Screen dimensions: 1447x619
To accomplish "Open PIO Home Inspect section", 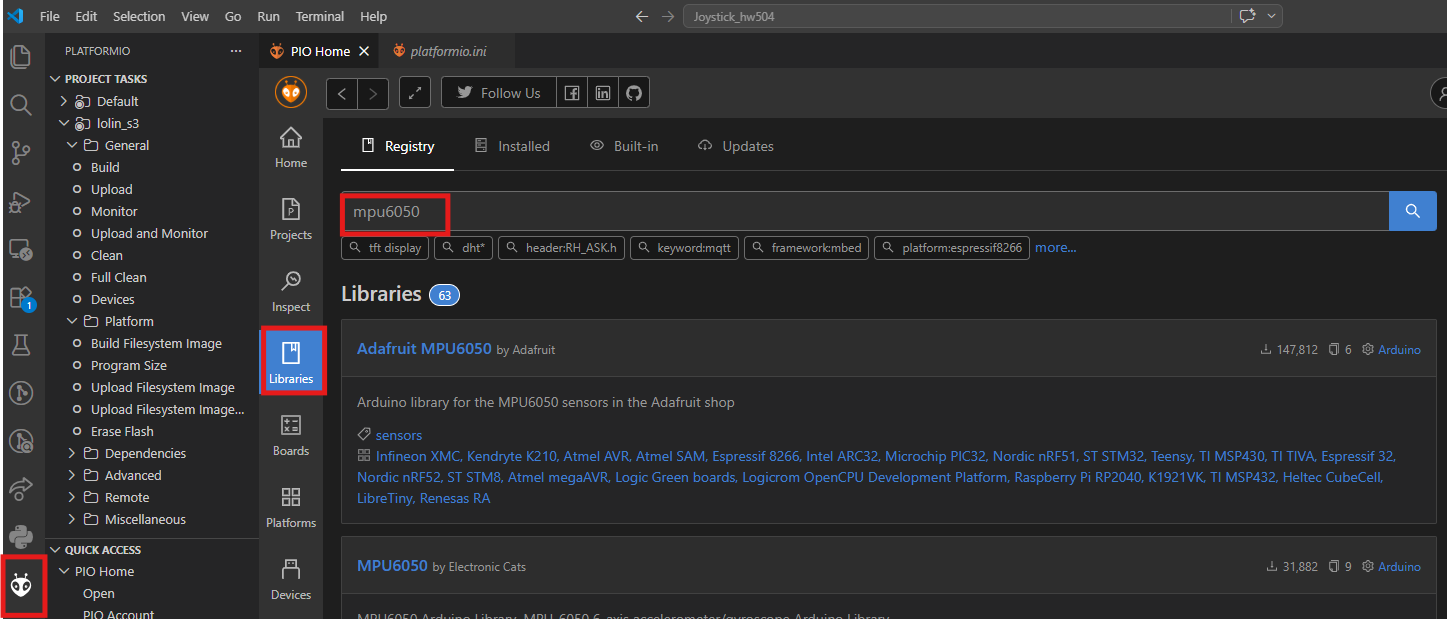I will (291, 291).
